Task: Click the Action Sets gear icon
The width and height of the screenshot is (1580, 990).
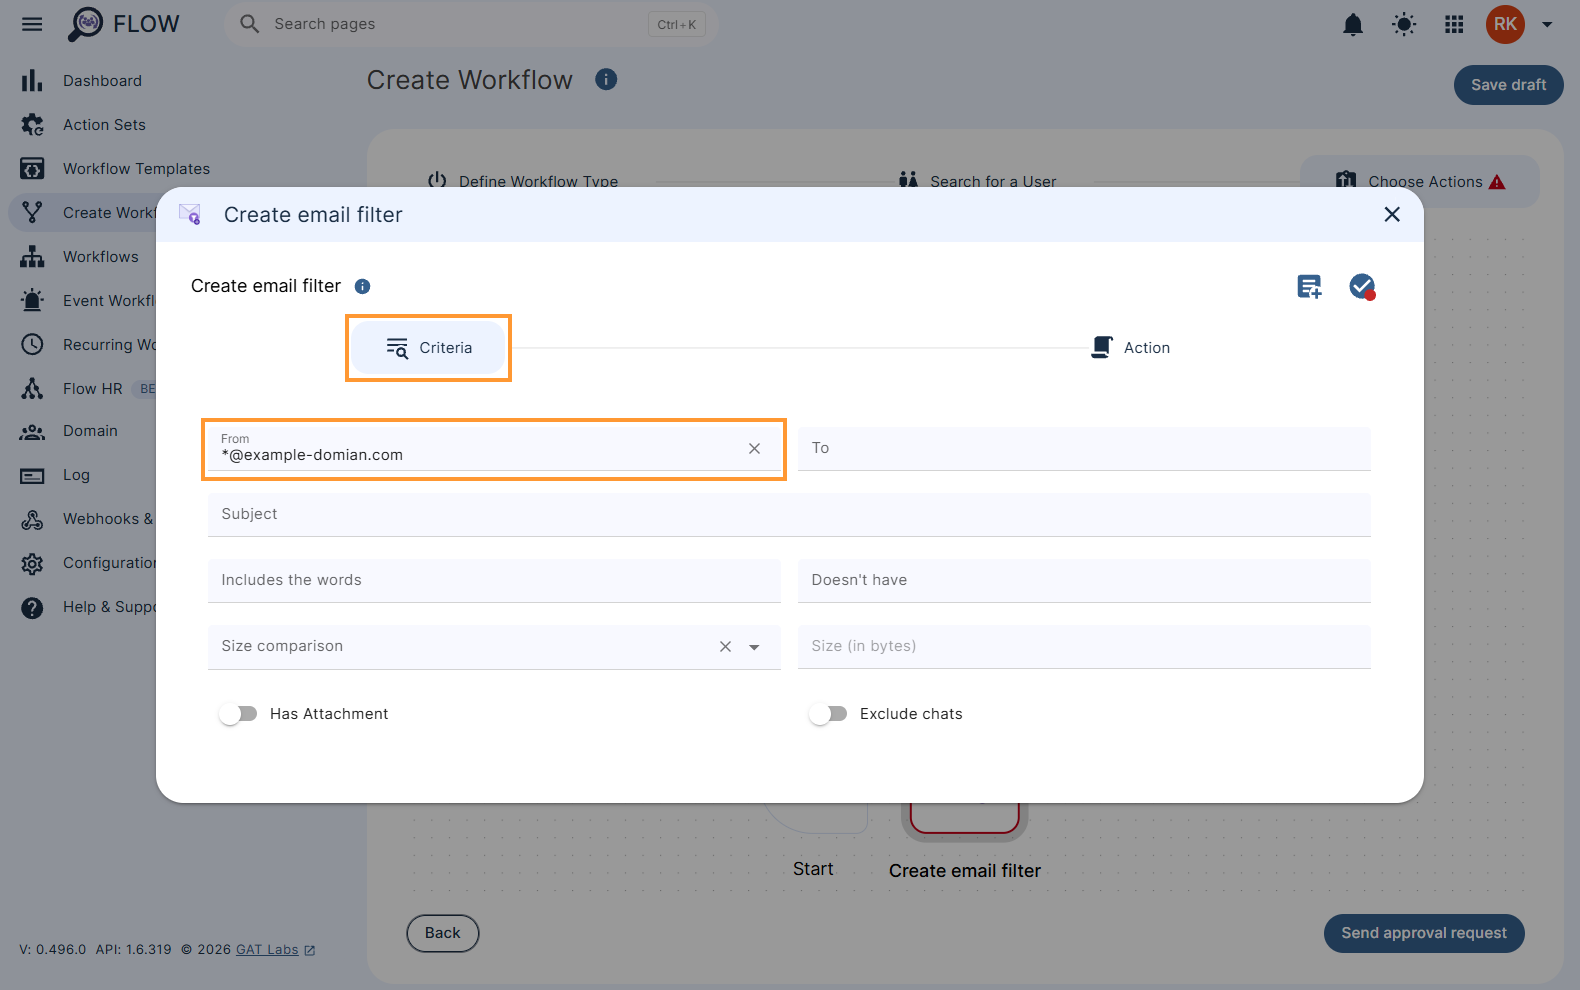Action: [x=32, y=125]
